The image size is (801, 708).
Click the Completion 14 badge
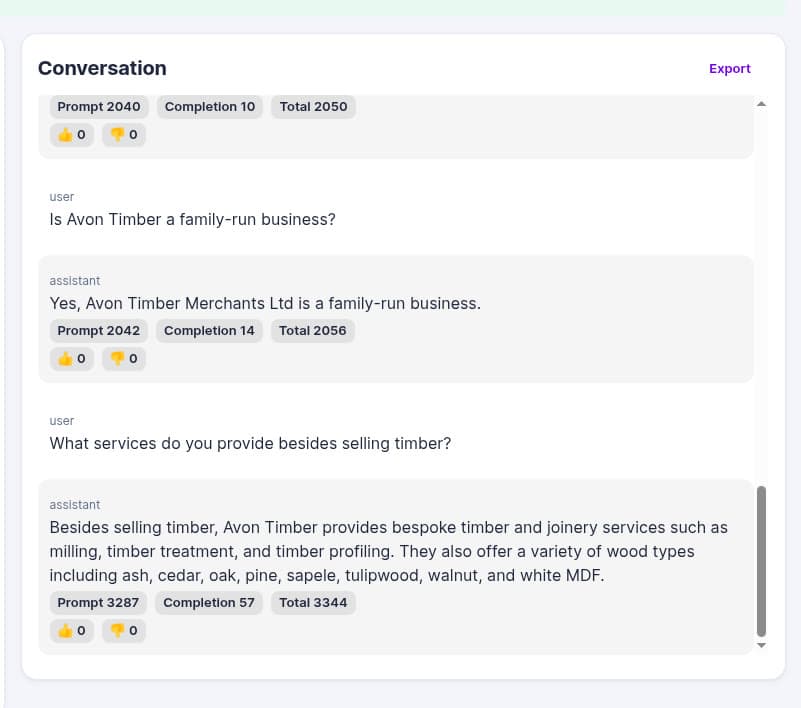click(209, 331)
